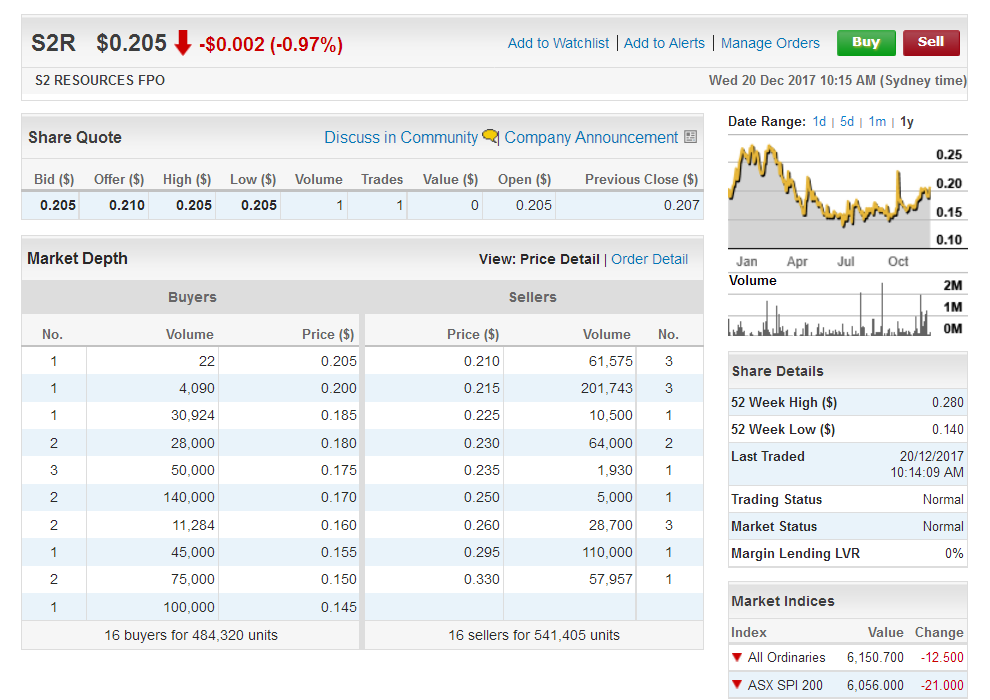Click seller volume 64,000 at price 0.230
The height and width of the screenshot is (700, 990).
[611, 443]
